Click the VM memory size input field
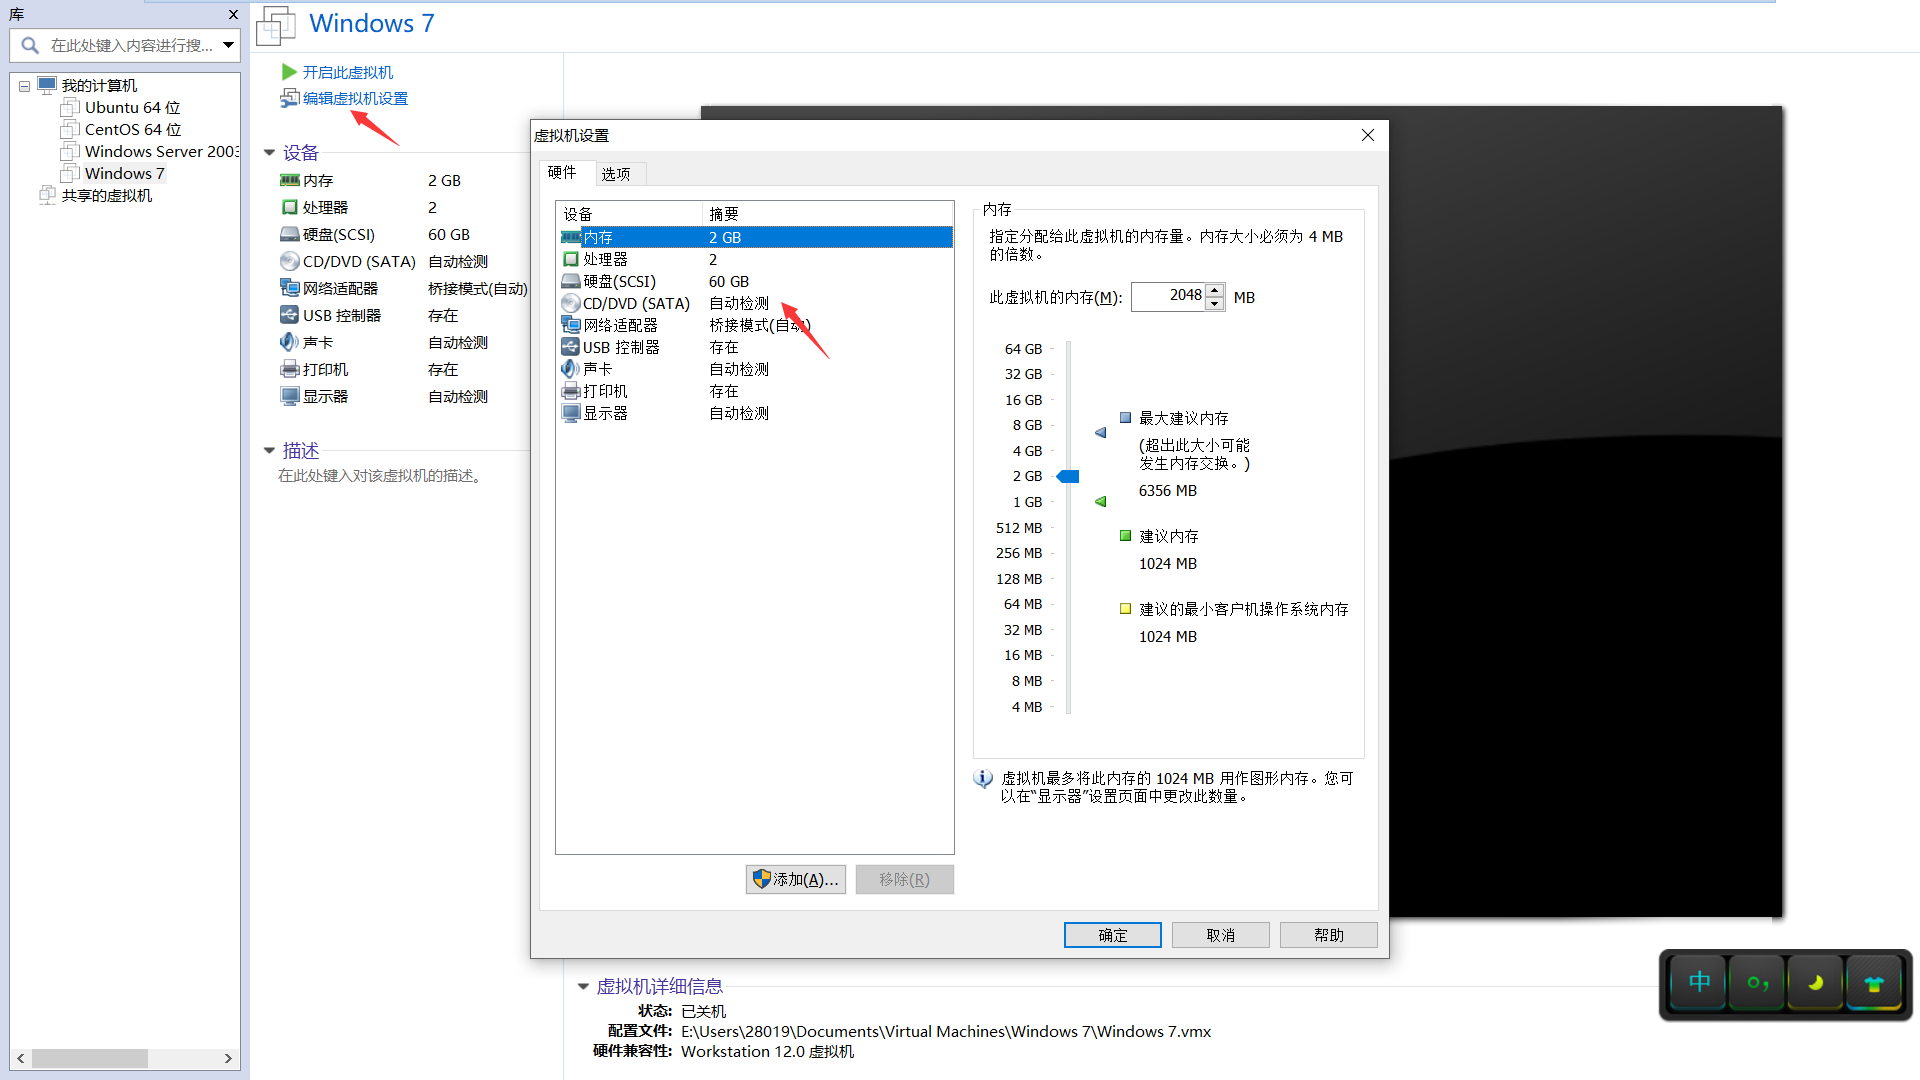The height and width of the screenshot is (1080, 1920). coord(1168,296)
